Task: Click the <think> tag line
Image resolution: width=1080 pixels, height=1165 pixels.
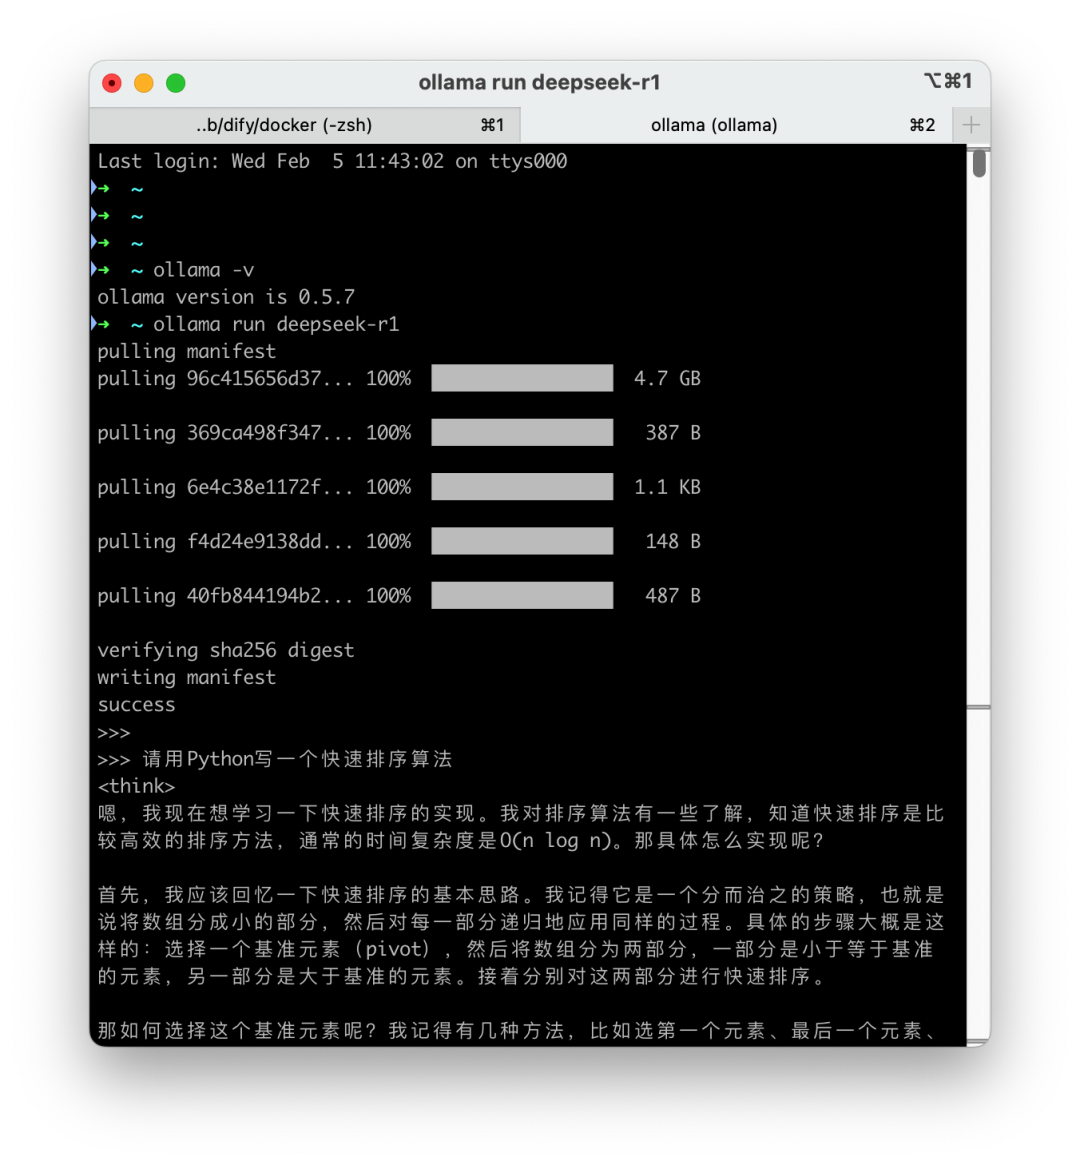Action: pyautogui.click(x=137, y=786)
